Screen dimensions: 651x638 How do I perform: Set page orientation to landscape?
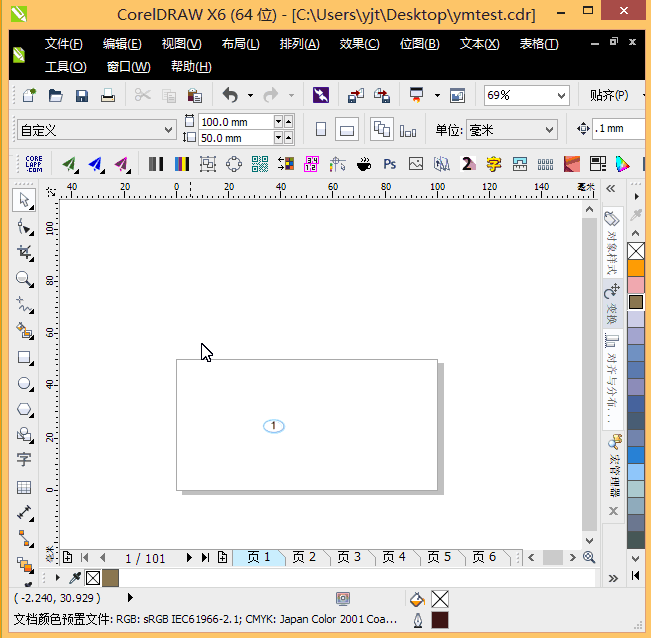pos(347,130)
